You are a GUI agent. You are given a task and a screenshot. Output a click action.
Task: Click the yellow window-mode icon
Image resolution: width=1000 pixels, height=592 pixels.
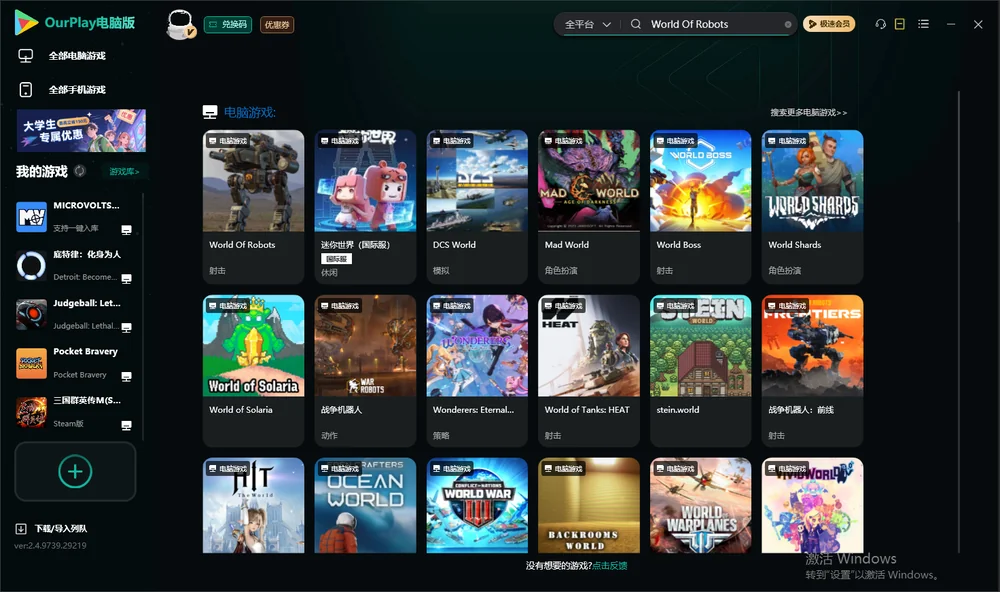900,24
